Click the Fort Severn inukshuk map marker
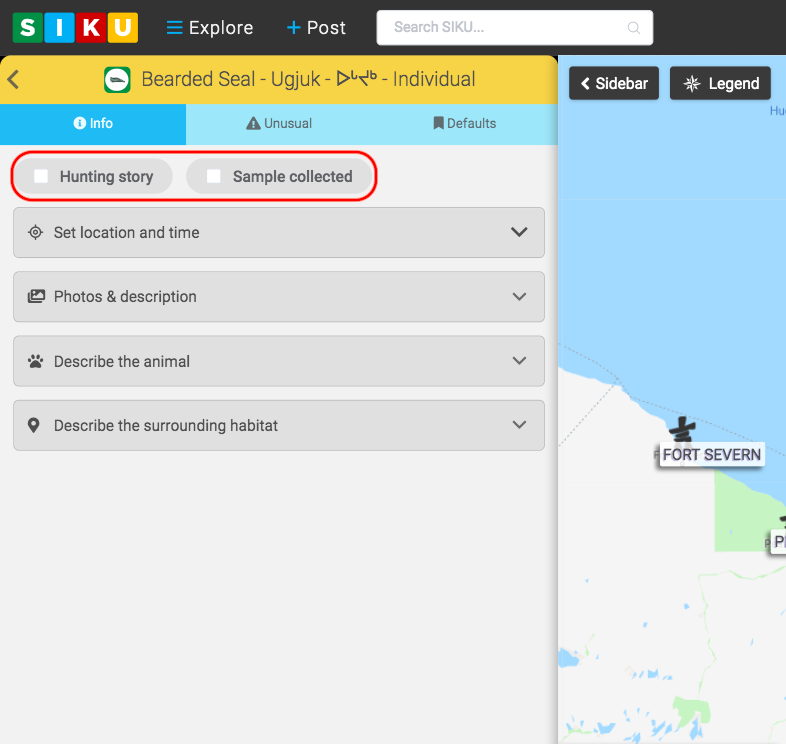 click(683, 431)
